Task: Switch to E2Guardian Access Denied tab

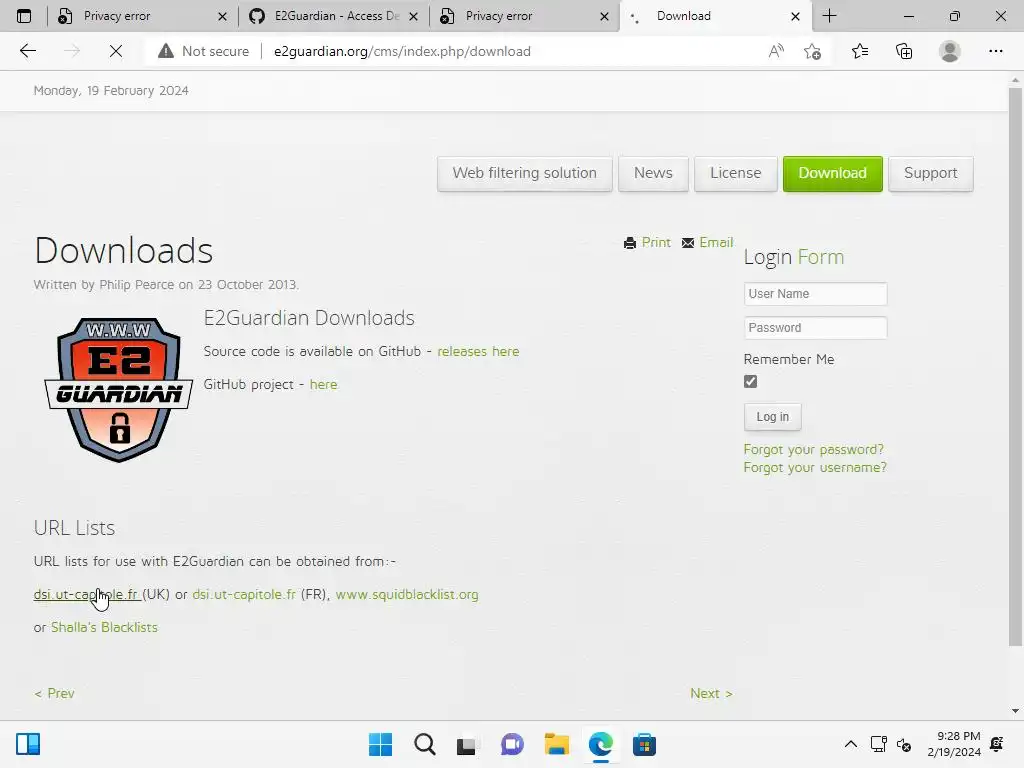Action: (333, 16)
